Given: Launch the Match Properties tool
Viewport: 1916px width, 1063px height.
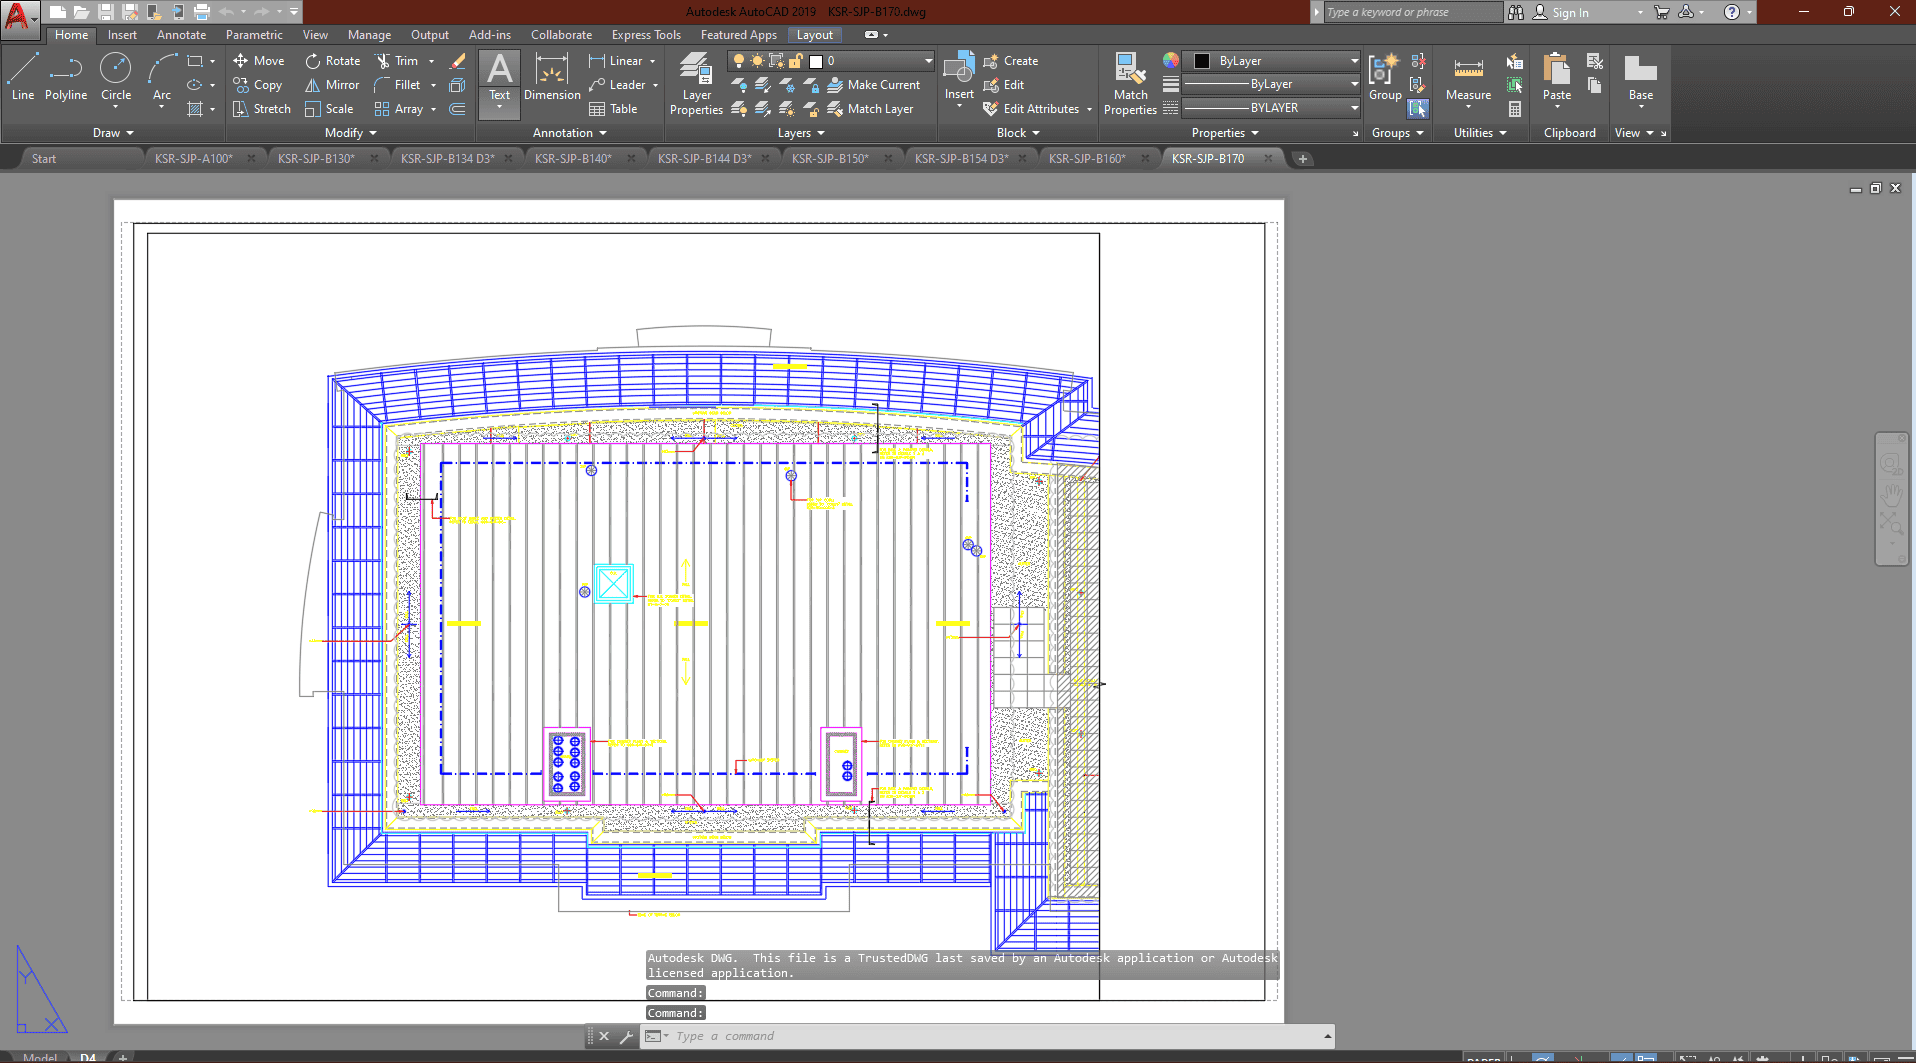Looking at the screenshot, I should tap(1130, 84).
